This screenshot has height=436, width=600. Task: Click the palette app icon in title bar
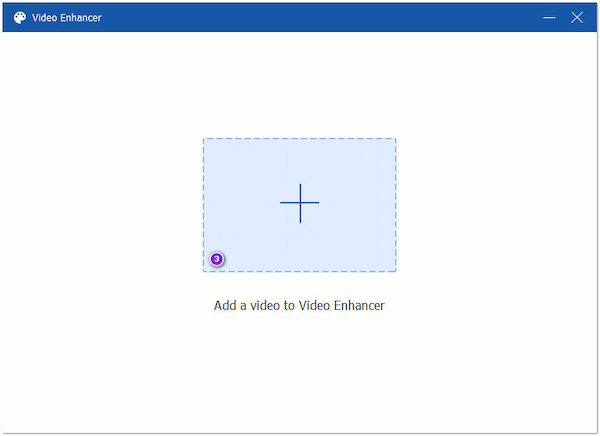click(x=20, y=18)
